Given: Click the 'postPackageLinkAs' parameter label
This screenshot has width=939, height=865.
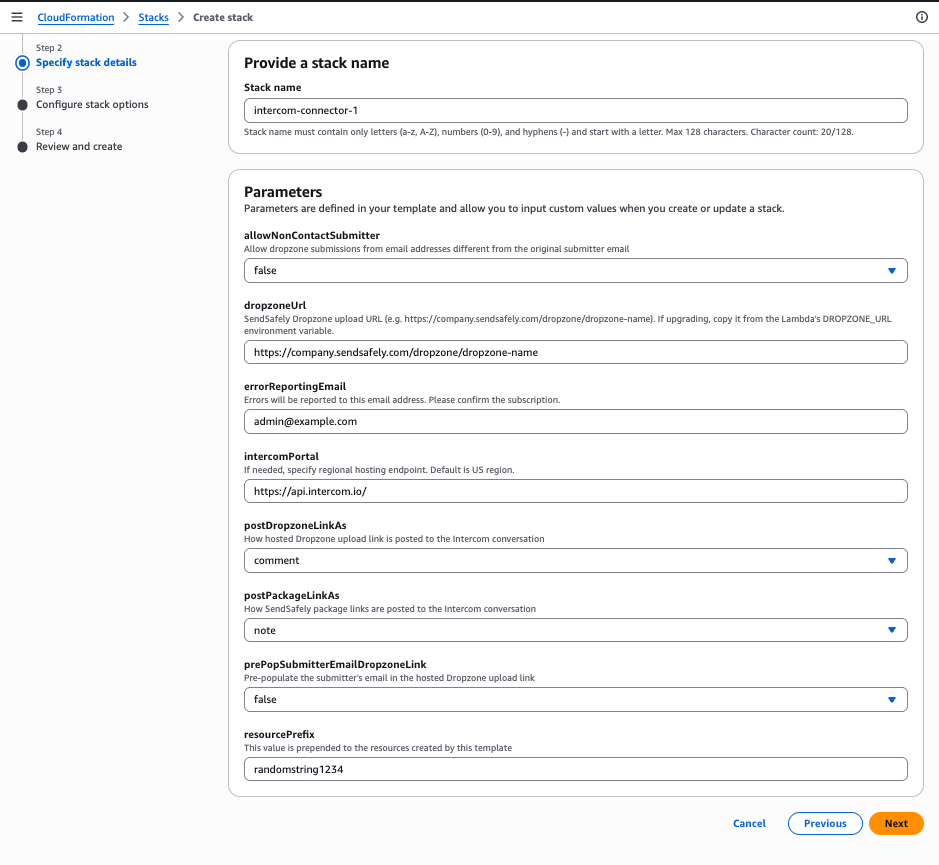Looking at the screenshot, I should click(292, 595).
